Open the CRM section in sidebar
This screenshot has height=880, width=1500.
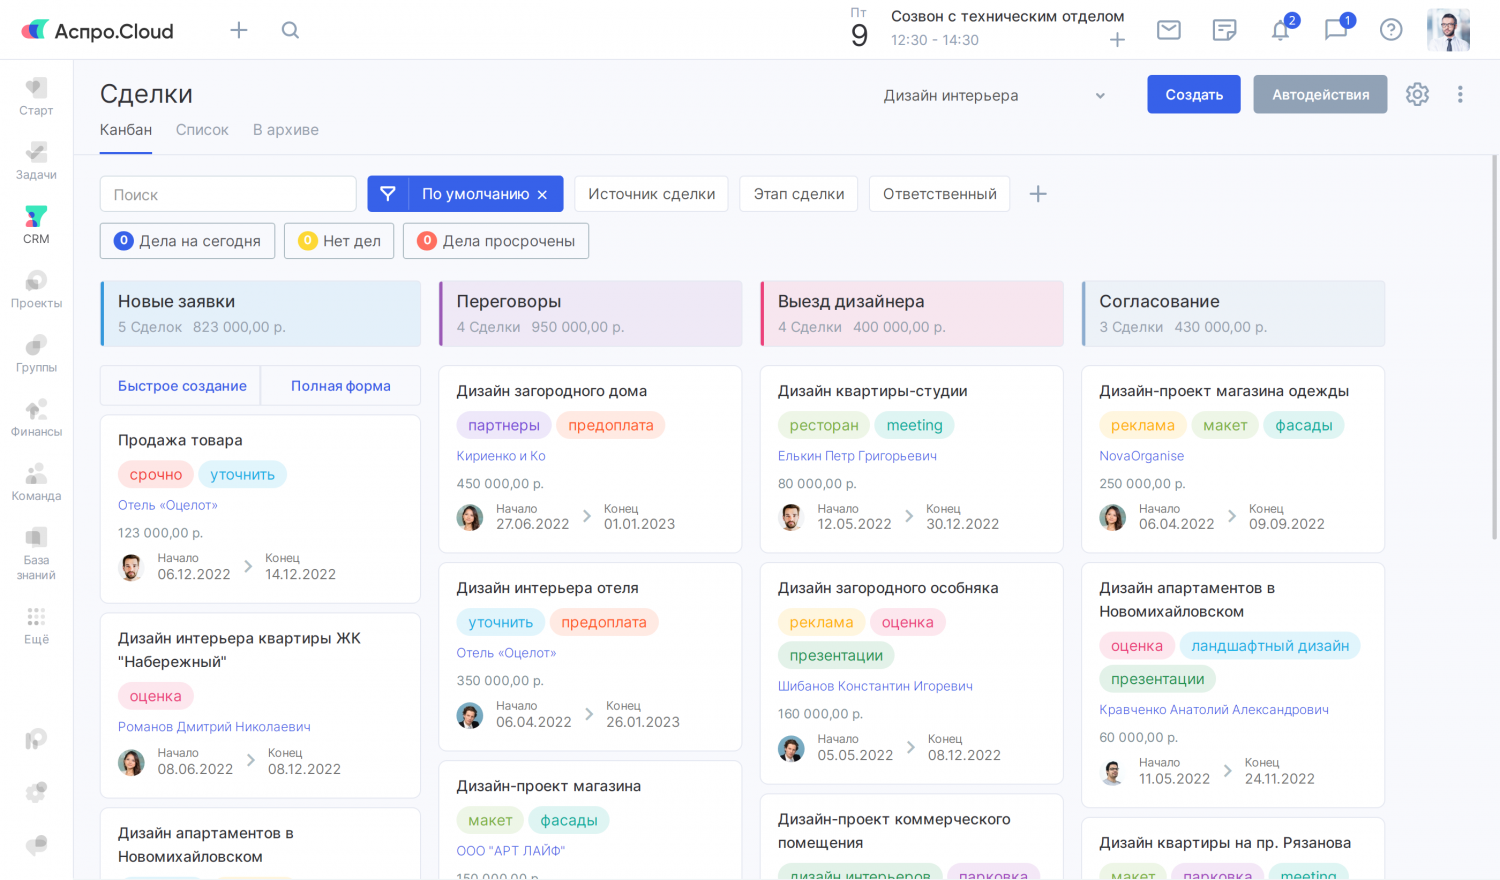point(36,224)
